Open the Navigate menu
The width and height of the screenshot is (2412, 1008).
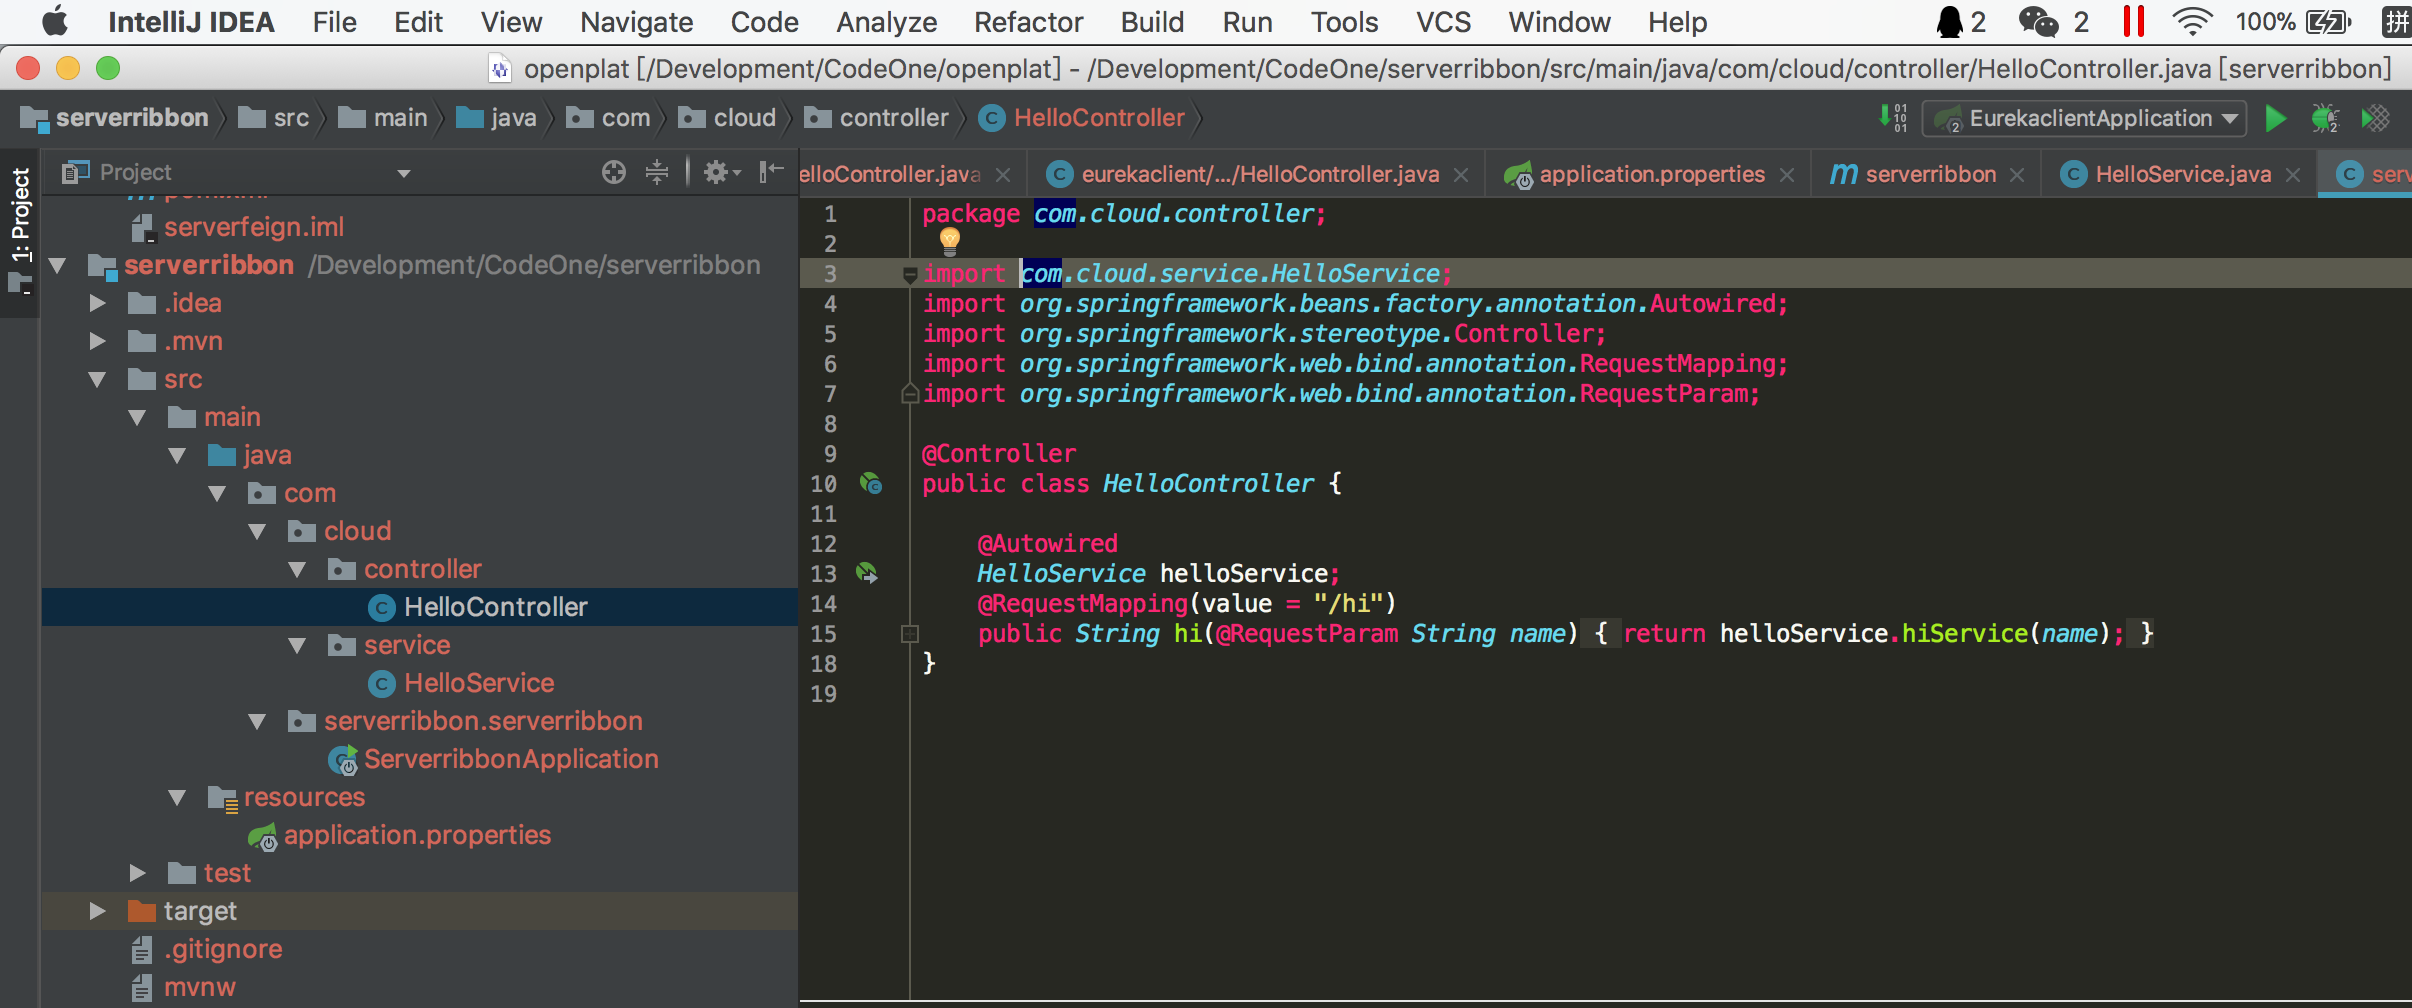(636, 22)
